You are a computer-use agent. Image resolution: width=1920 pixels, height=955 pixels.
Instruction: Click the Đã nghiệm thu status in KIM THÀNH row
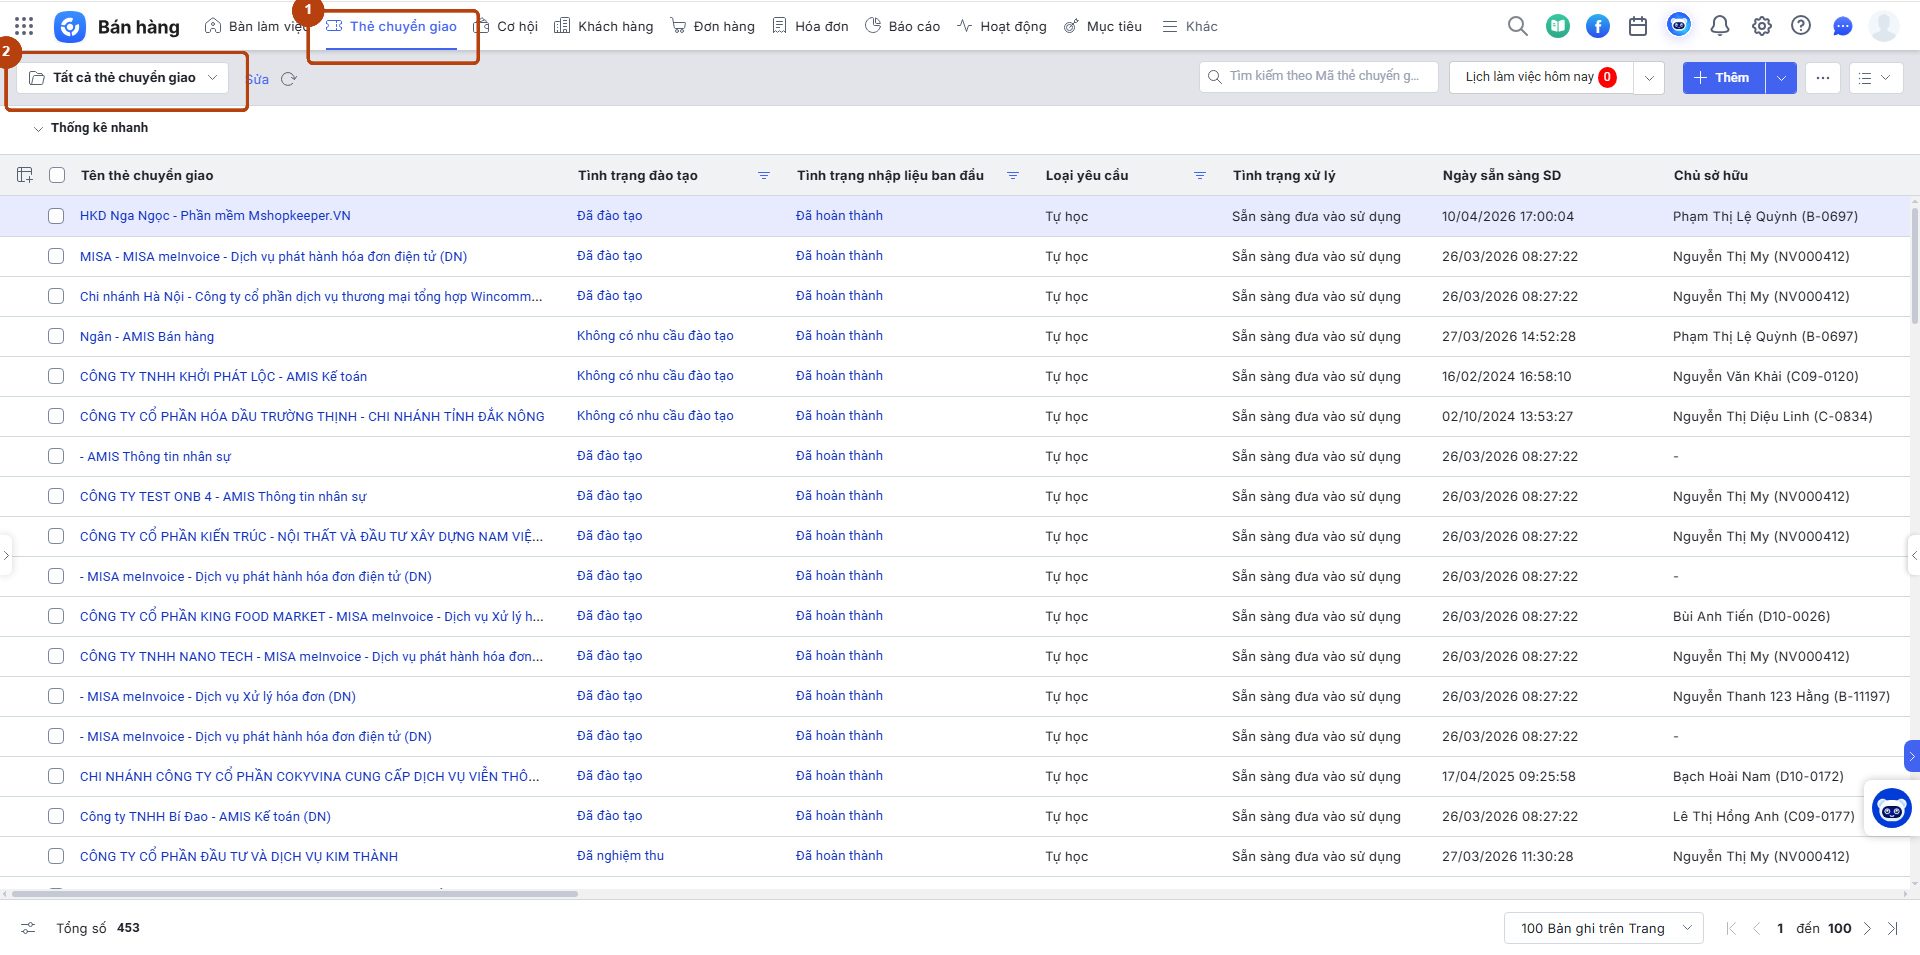[x=620, y=856]
